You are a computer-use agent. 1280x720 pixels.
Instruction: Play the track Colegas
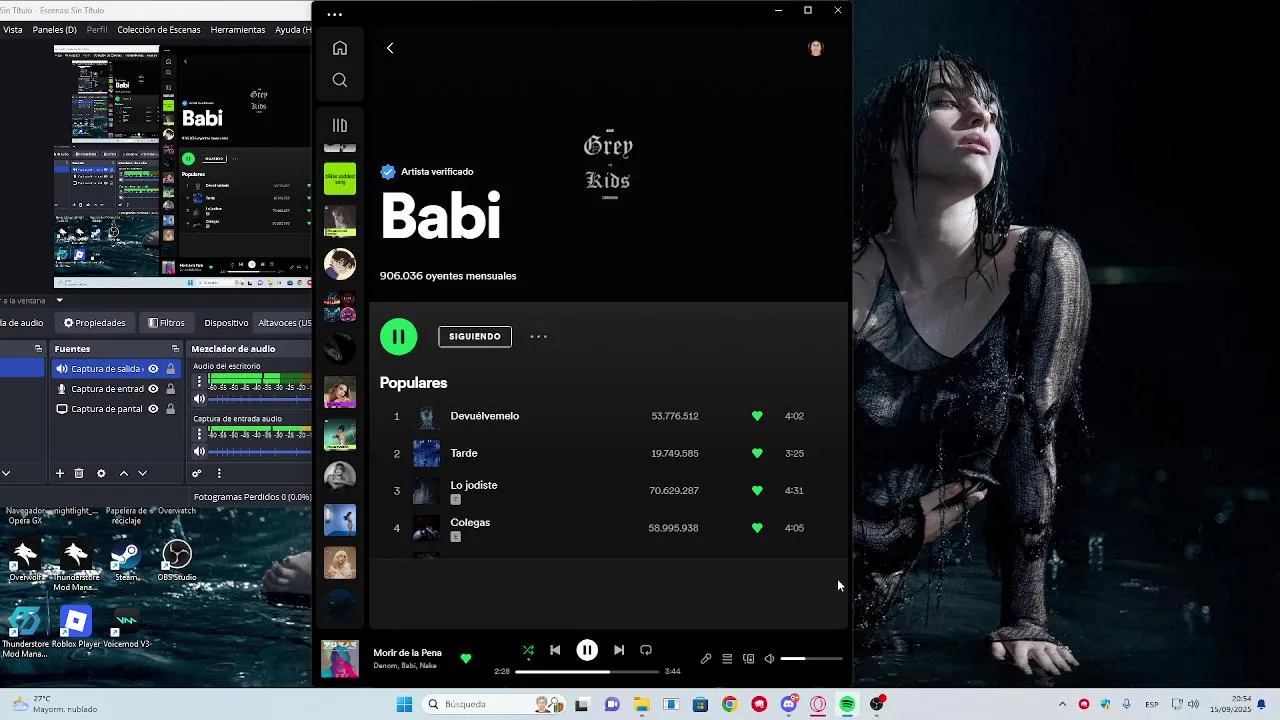(x=470, y=522)
